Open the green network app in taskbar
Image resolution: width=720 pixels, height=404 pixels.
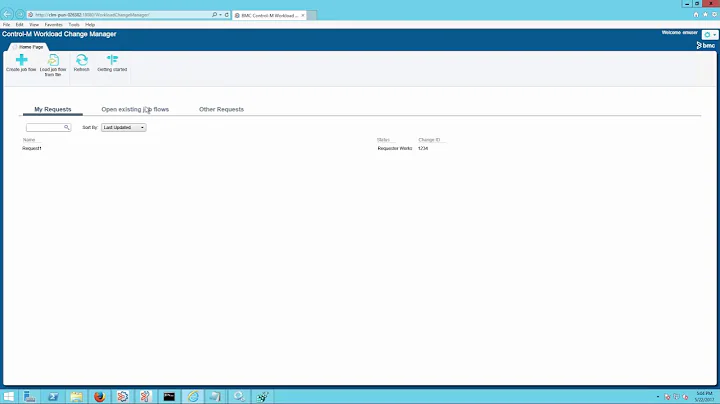pyautogui.click(x=263, y=397)
